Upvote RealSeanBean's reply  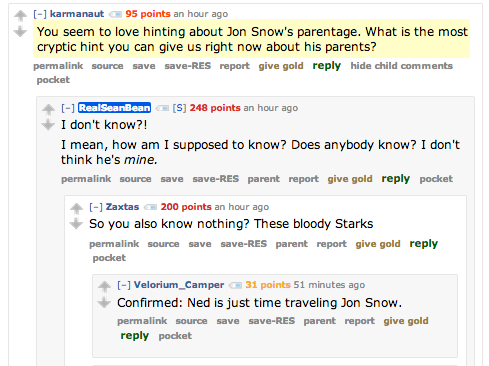(x=48, y=110)
